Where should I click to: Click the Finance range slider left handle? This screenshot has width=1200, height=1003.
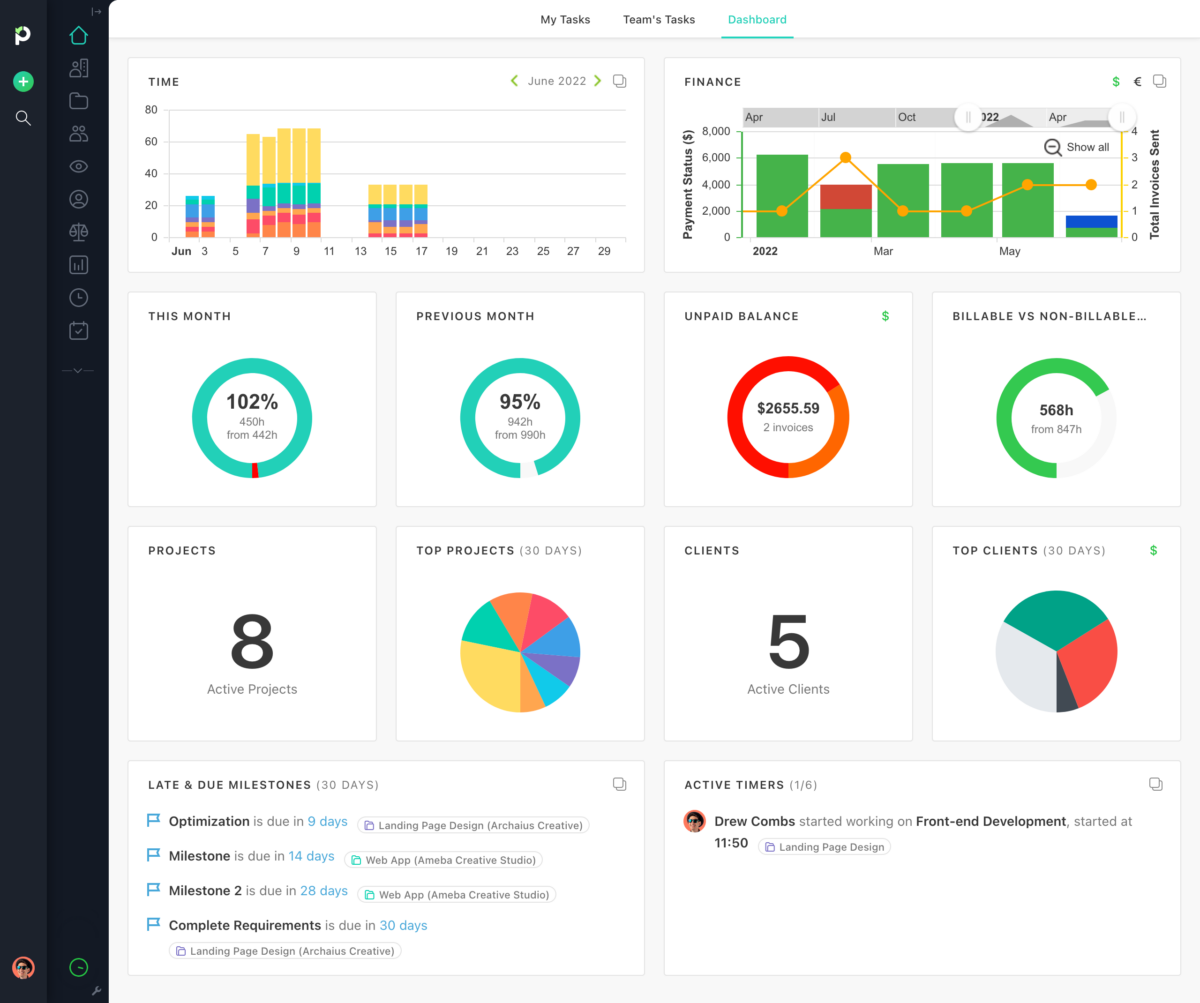[x=967, y=117]
